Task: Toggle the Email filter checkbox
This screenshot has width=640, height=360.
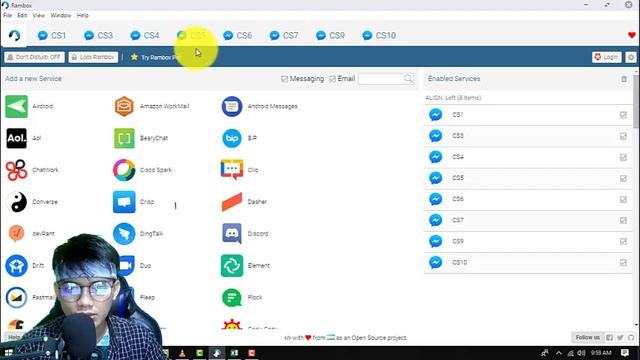Action: tap(332, 79)
